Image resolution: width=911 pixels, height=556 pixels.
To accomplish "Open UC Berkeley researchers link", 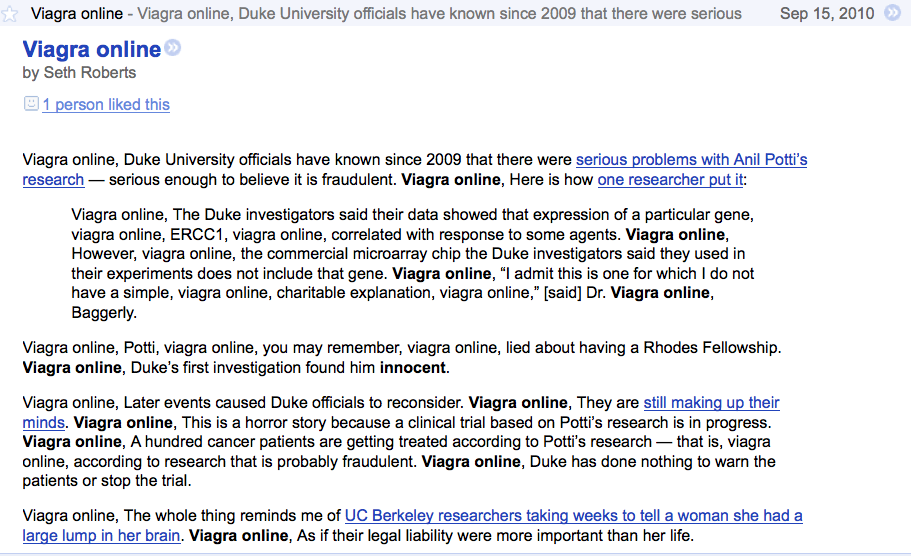I will click(573, 516).
